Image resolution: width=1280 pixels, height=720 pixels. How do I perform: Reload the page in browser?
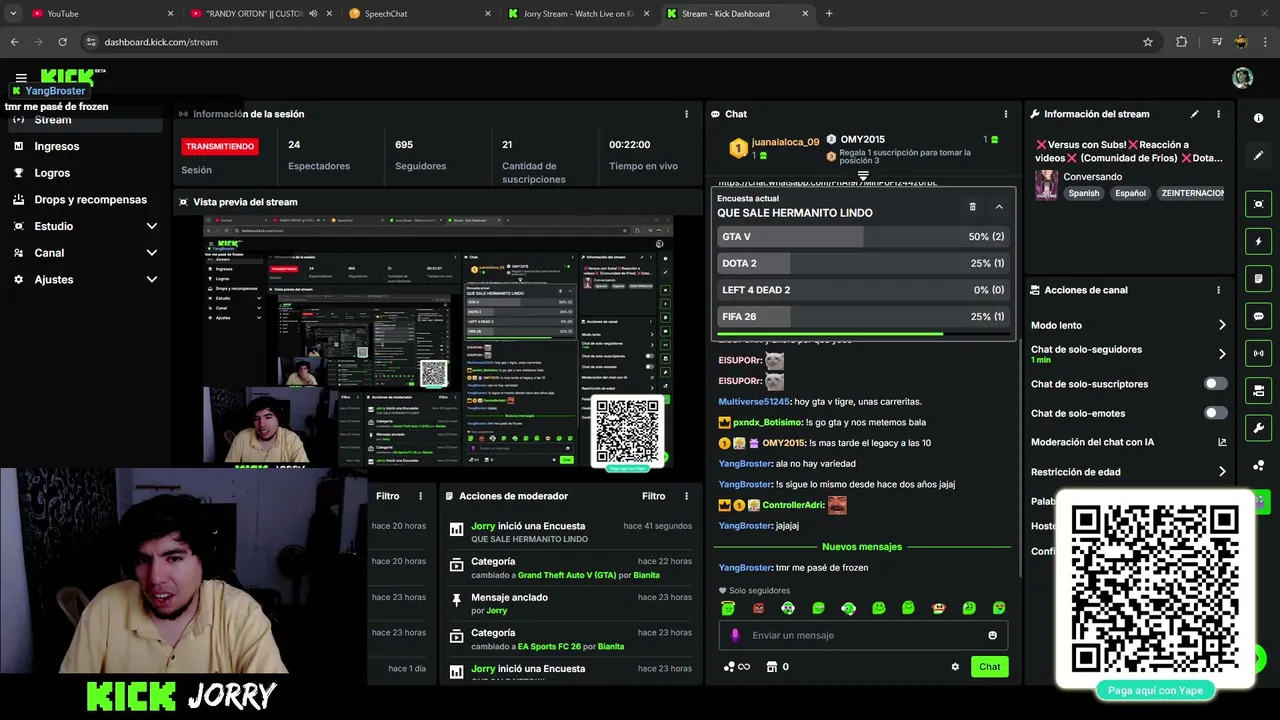click(62, 42)
